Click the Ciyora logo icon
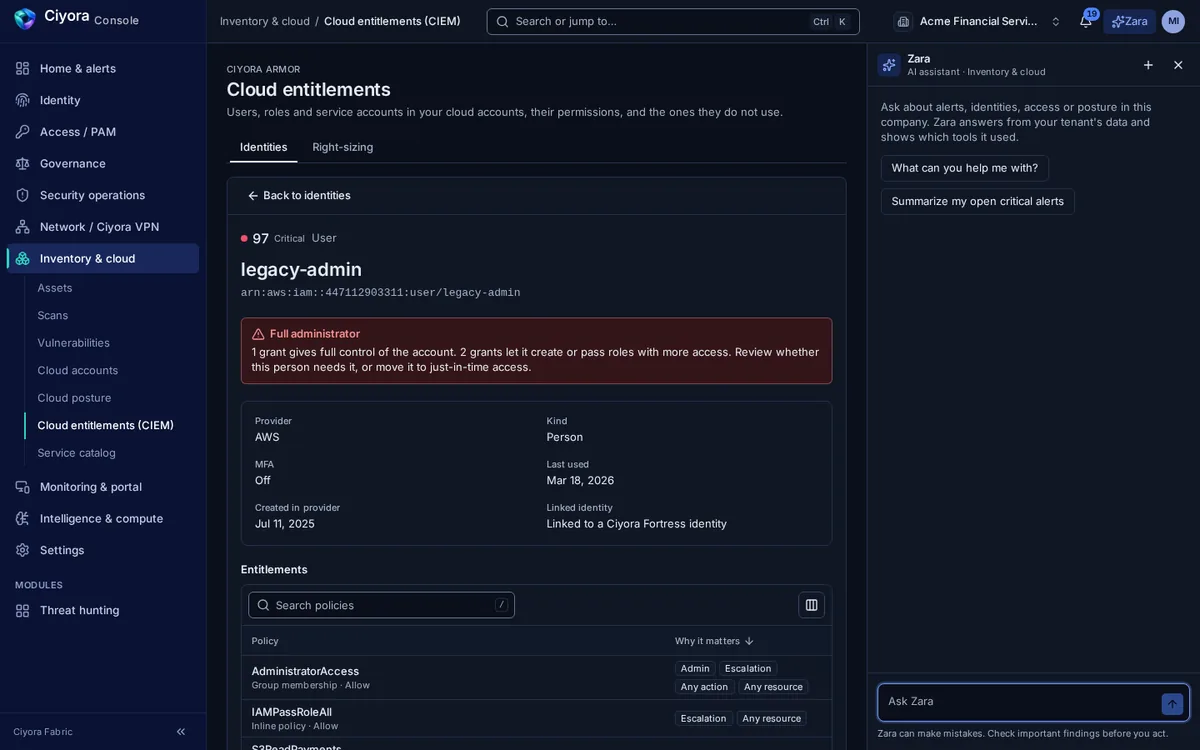Image resolution: width=1200 pixels, height=750 pixels. [x=24, y=18]
